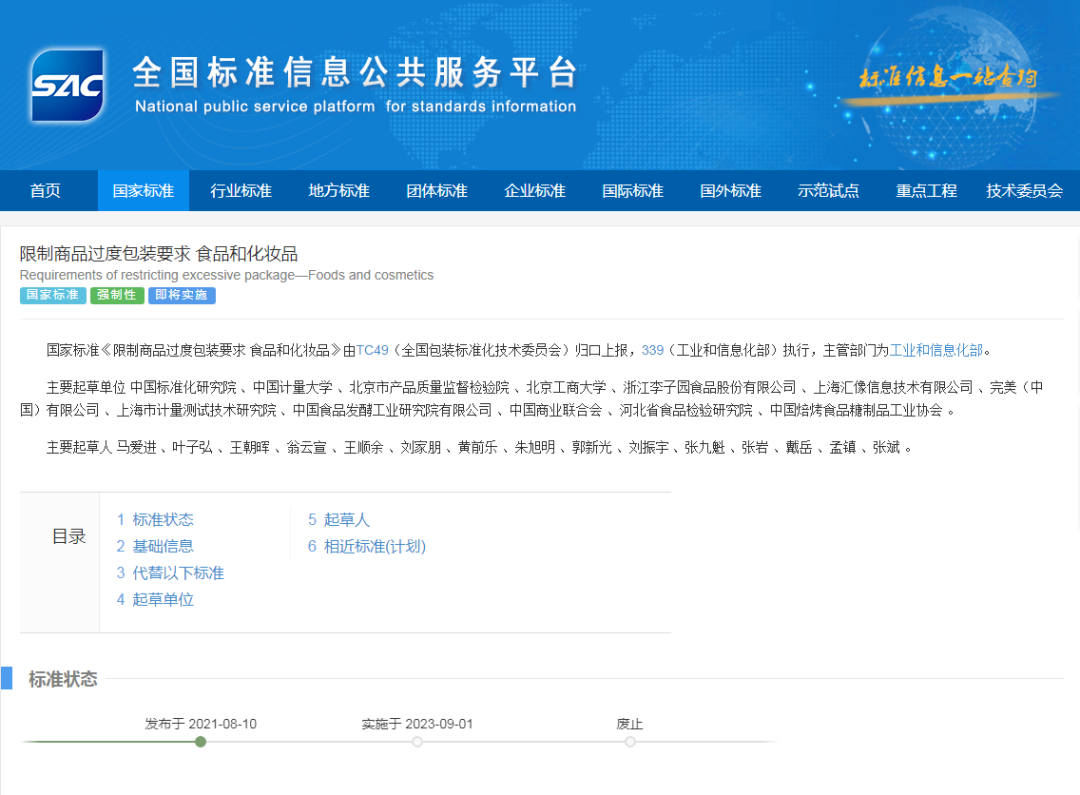Image resolution: width=1080 pixels, height=795 pixels.
Task: Switch to the 国际标准 tab
Action: point(633,190)
